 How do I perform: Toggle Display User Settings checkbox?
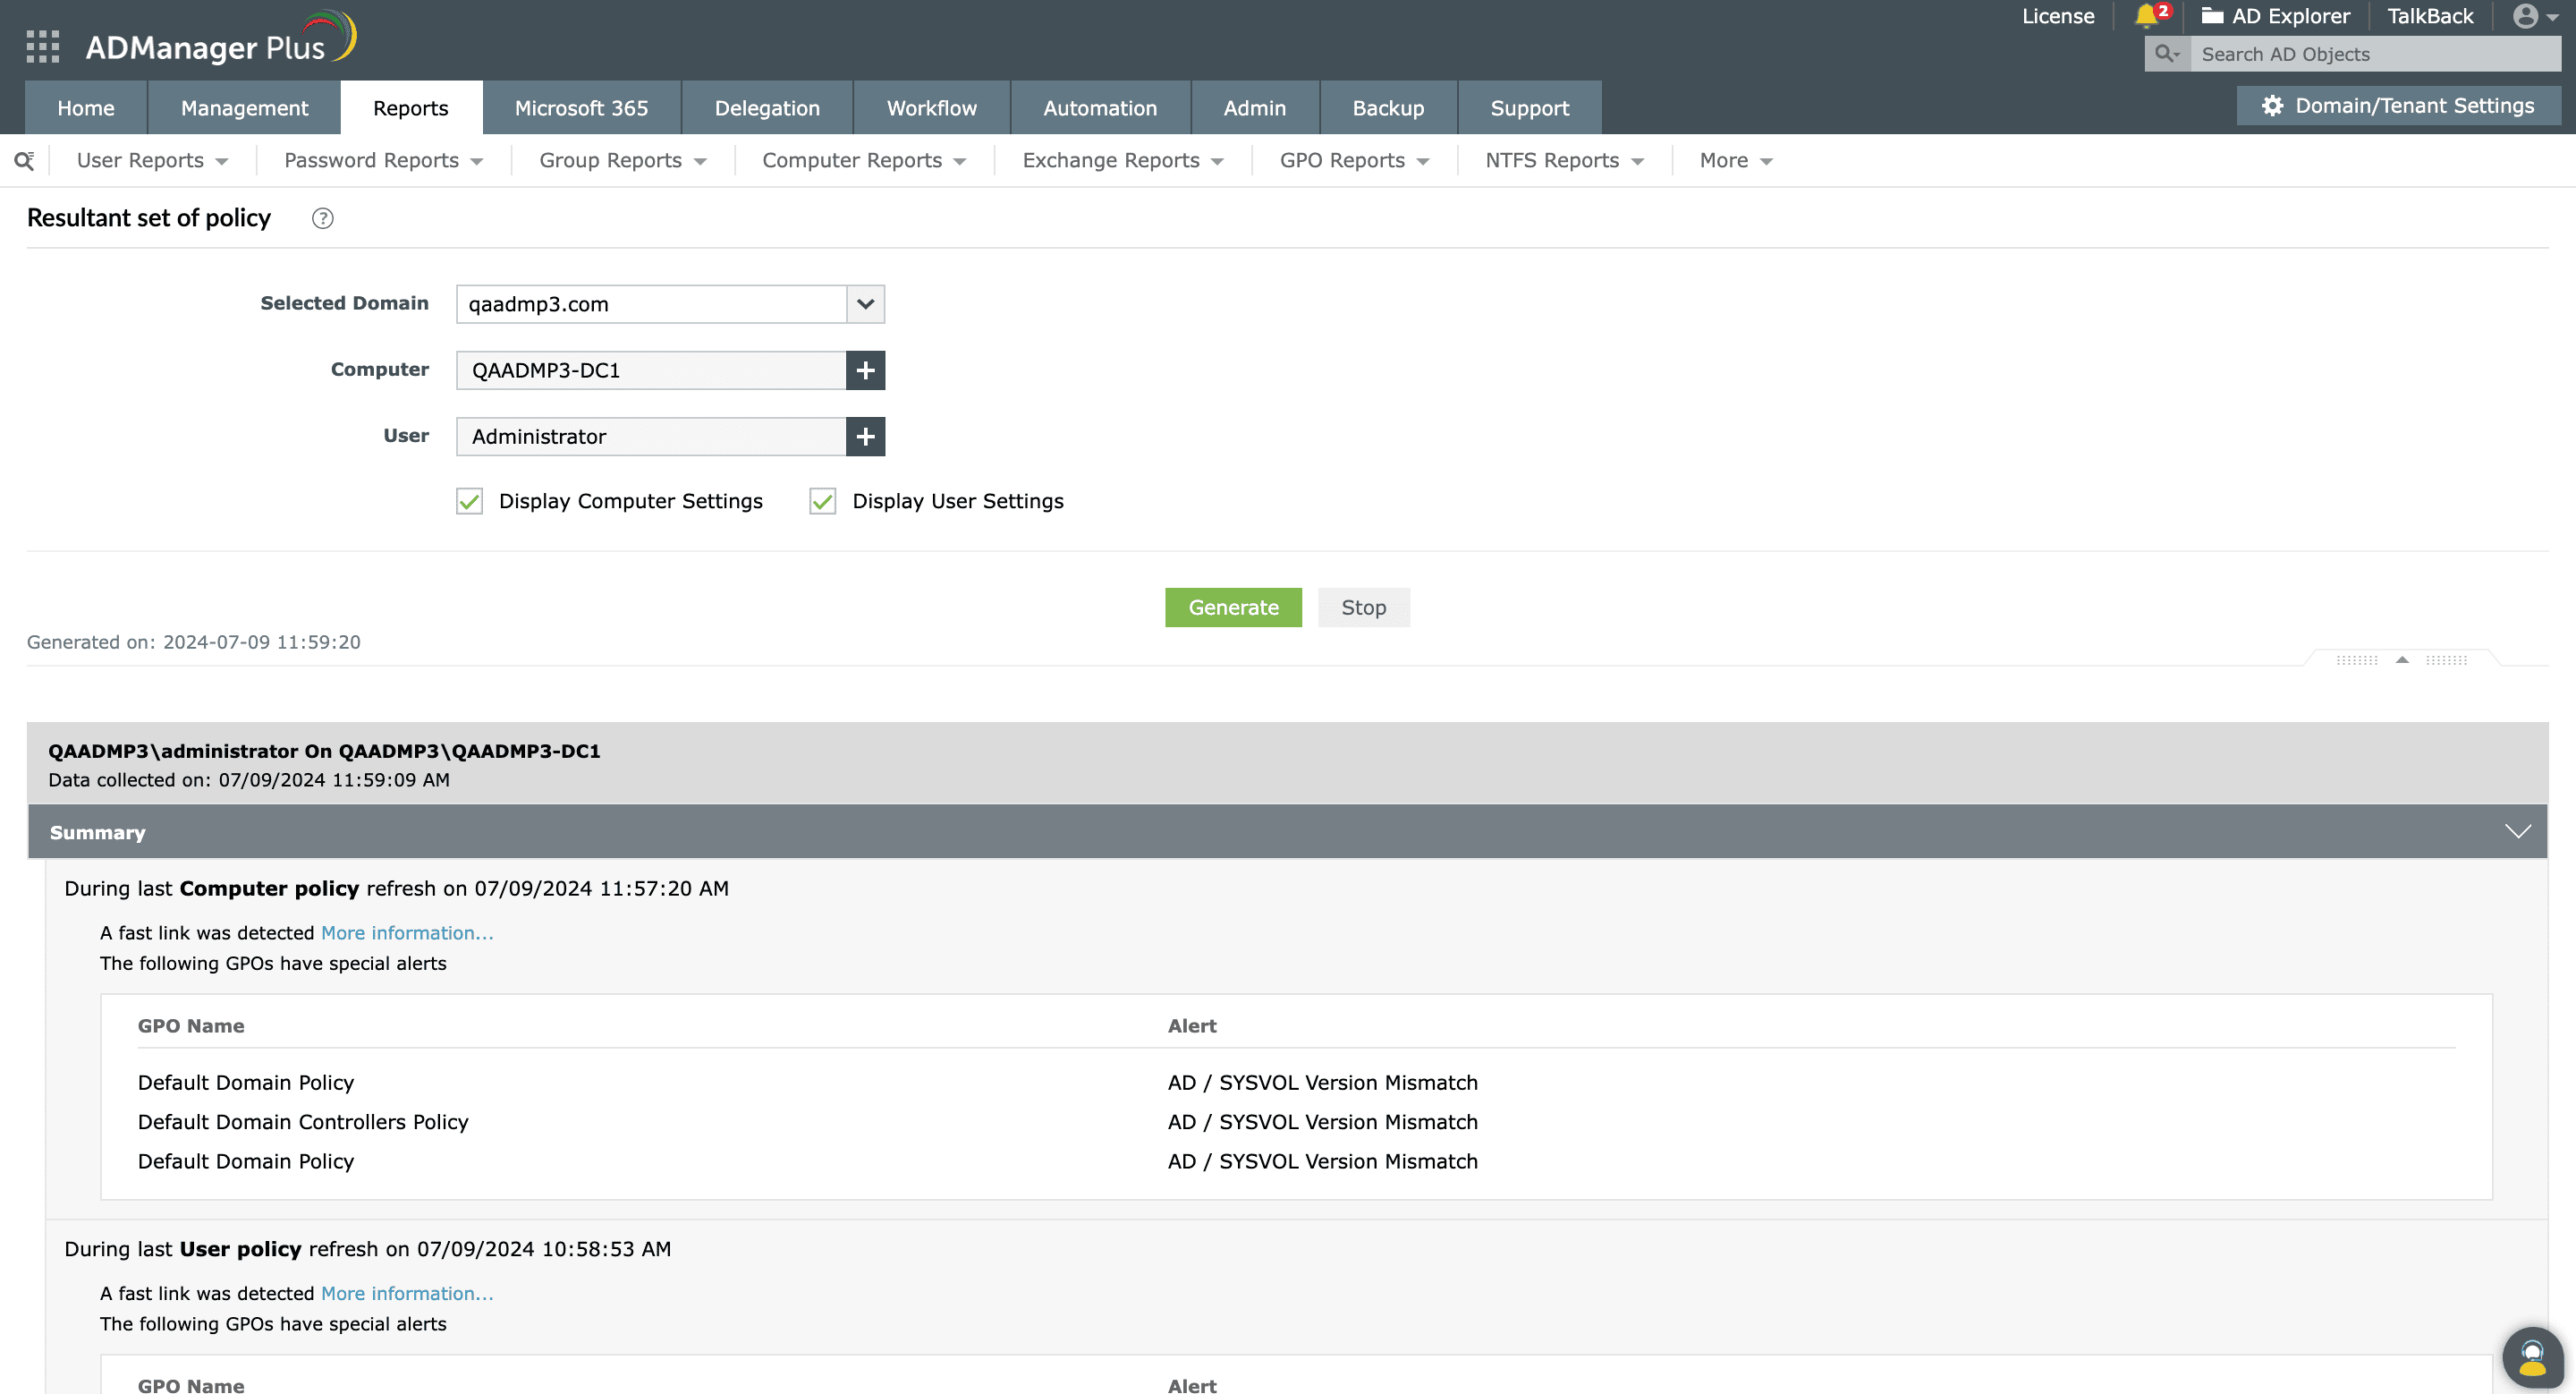click(822, 499)
